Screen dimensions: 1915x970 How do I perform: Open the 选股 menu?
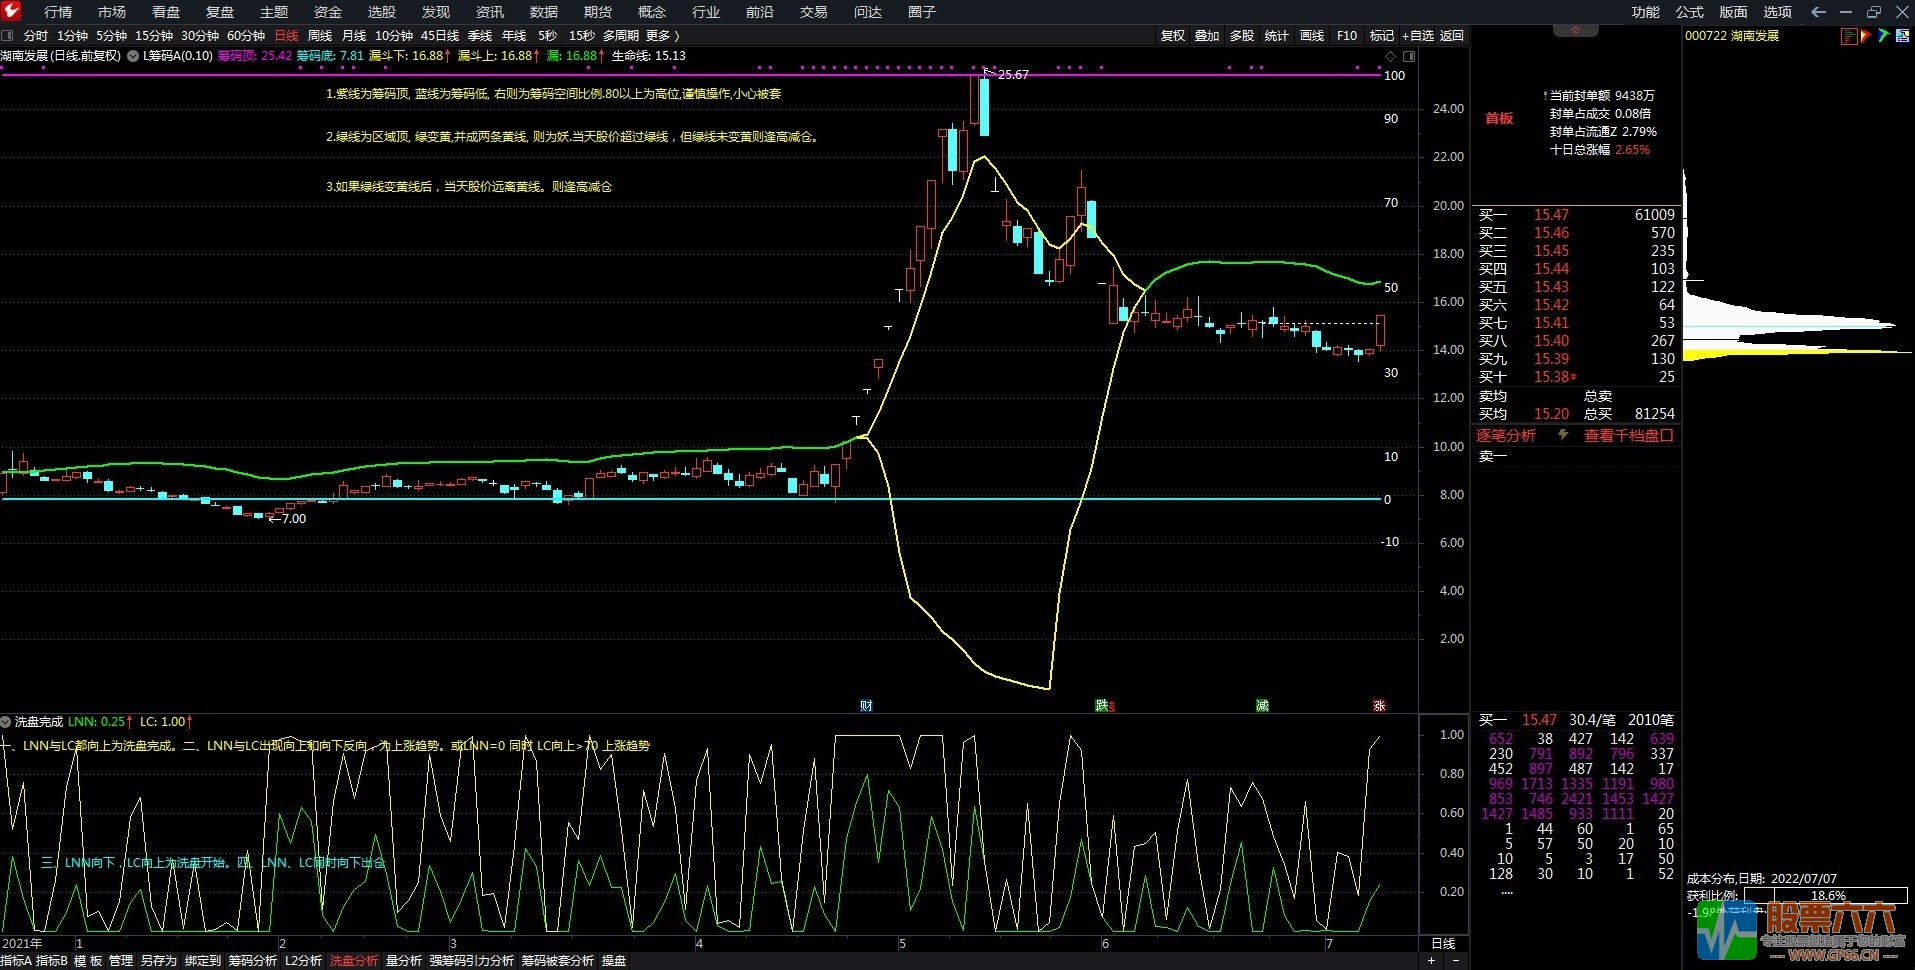click(382, 12)
